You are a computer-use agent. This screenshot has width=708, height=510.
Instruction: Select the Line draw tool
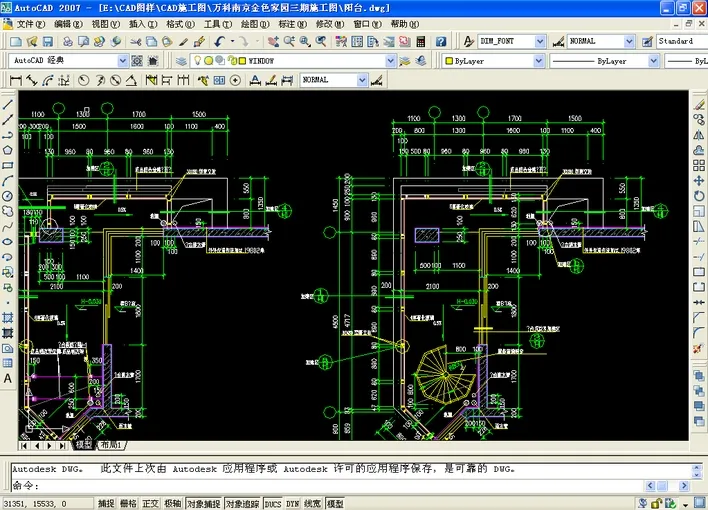8,104
